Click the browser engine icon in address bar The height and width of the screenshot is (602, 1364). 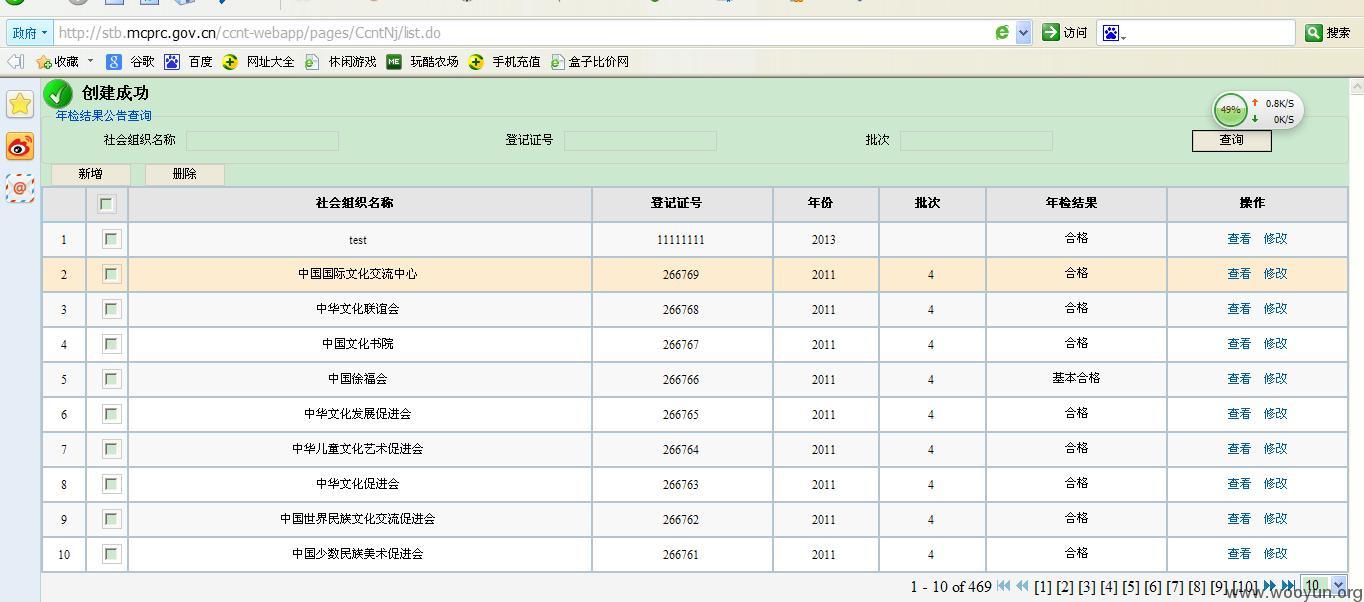tap(1002, 33)
